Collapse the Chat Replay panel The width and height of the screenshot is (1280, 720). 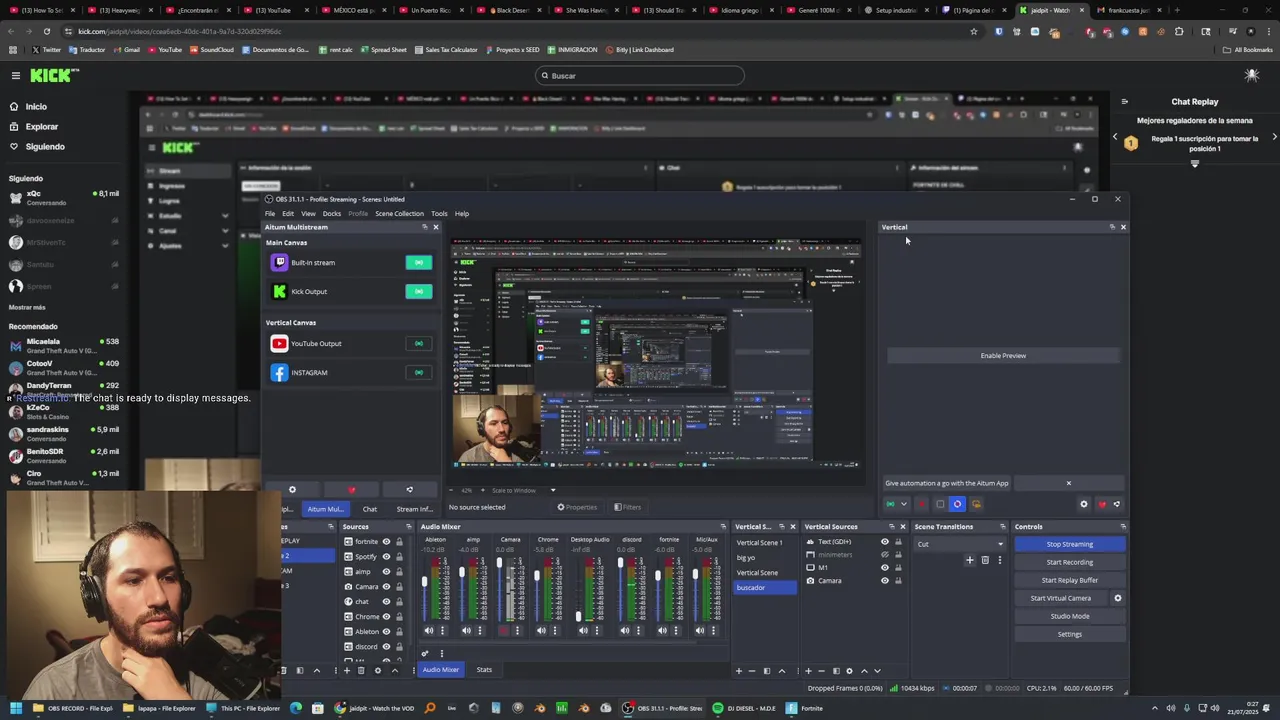[x=1124, y=101]
